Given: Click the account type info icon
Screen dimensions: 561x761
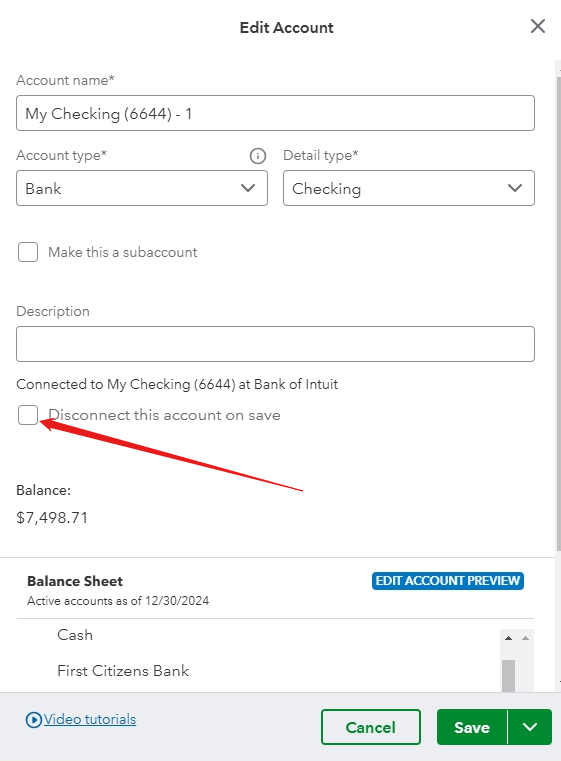Looking at the screenshot, I should click(x=258, y=156).
